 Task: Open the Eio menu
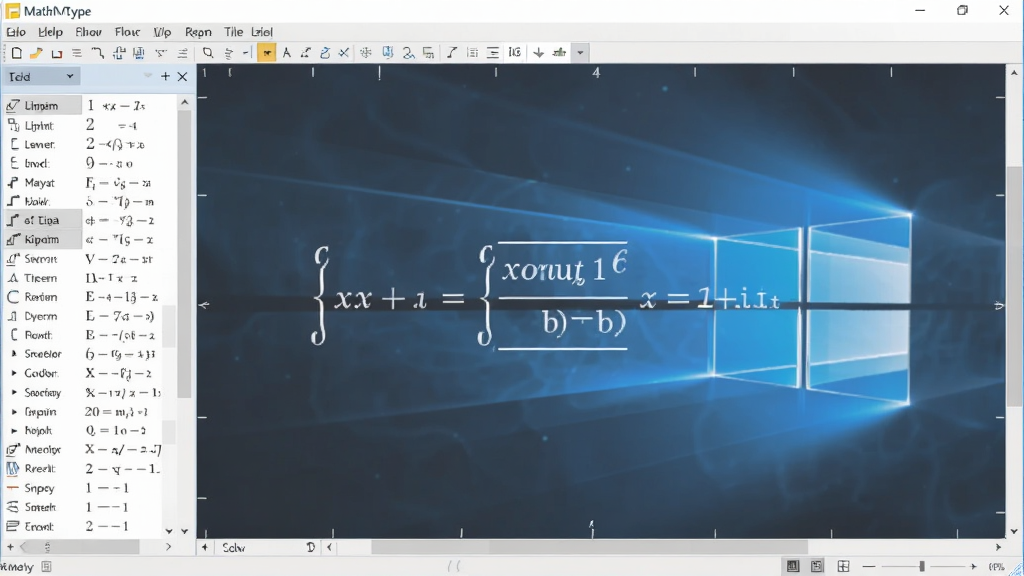click(16, 32)
